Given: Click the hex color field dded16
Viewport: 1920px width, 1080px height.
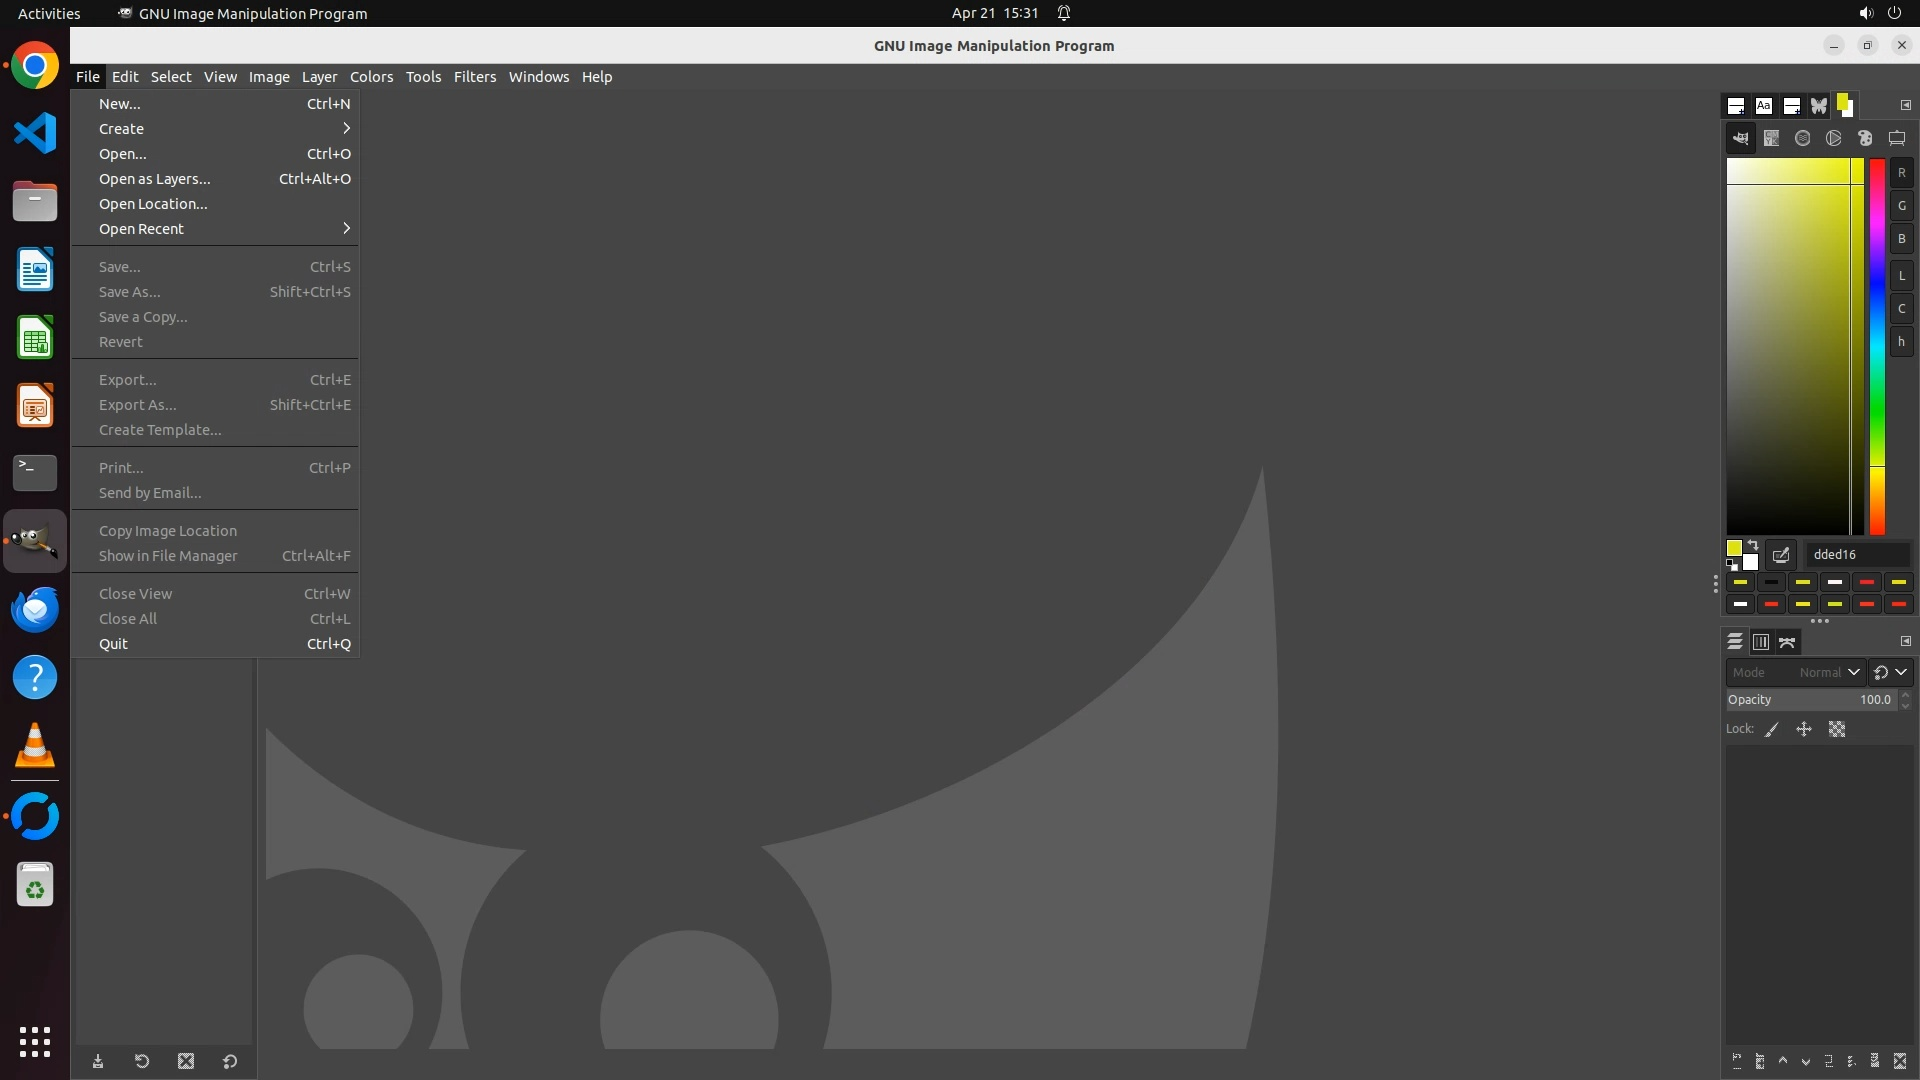Looking at the screenshot, I should pos(1857,555).
